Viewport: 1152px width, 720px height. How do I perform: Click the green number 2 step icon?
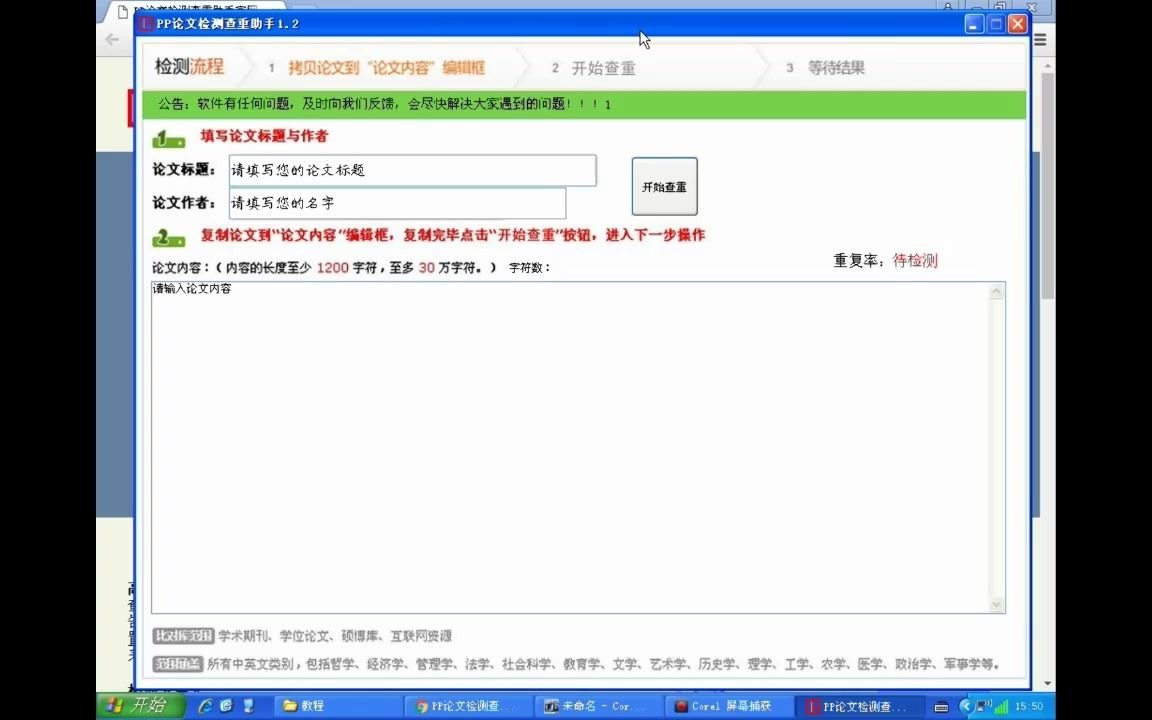[168, 237]
